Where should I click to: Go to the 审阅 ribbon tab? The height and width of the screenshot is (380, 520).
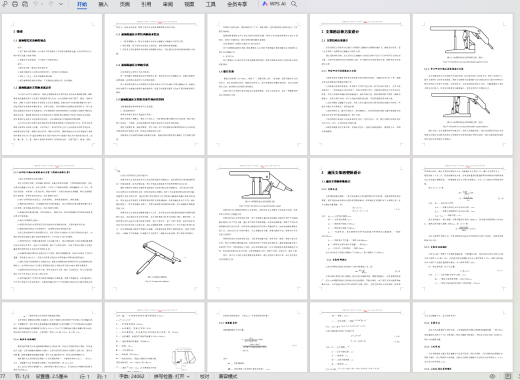[168, 4]
